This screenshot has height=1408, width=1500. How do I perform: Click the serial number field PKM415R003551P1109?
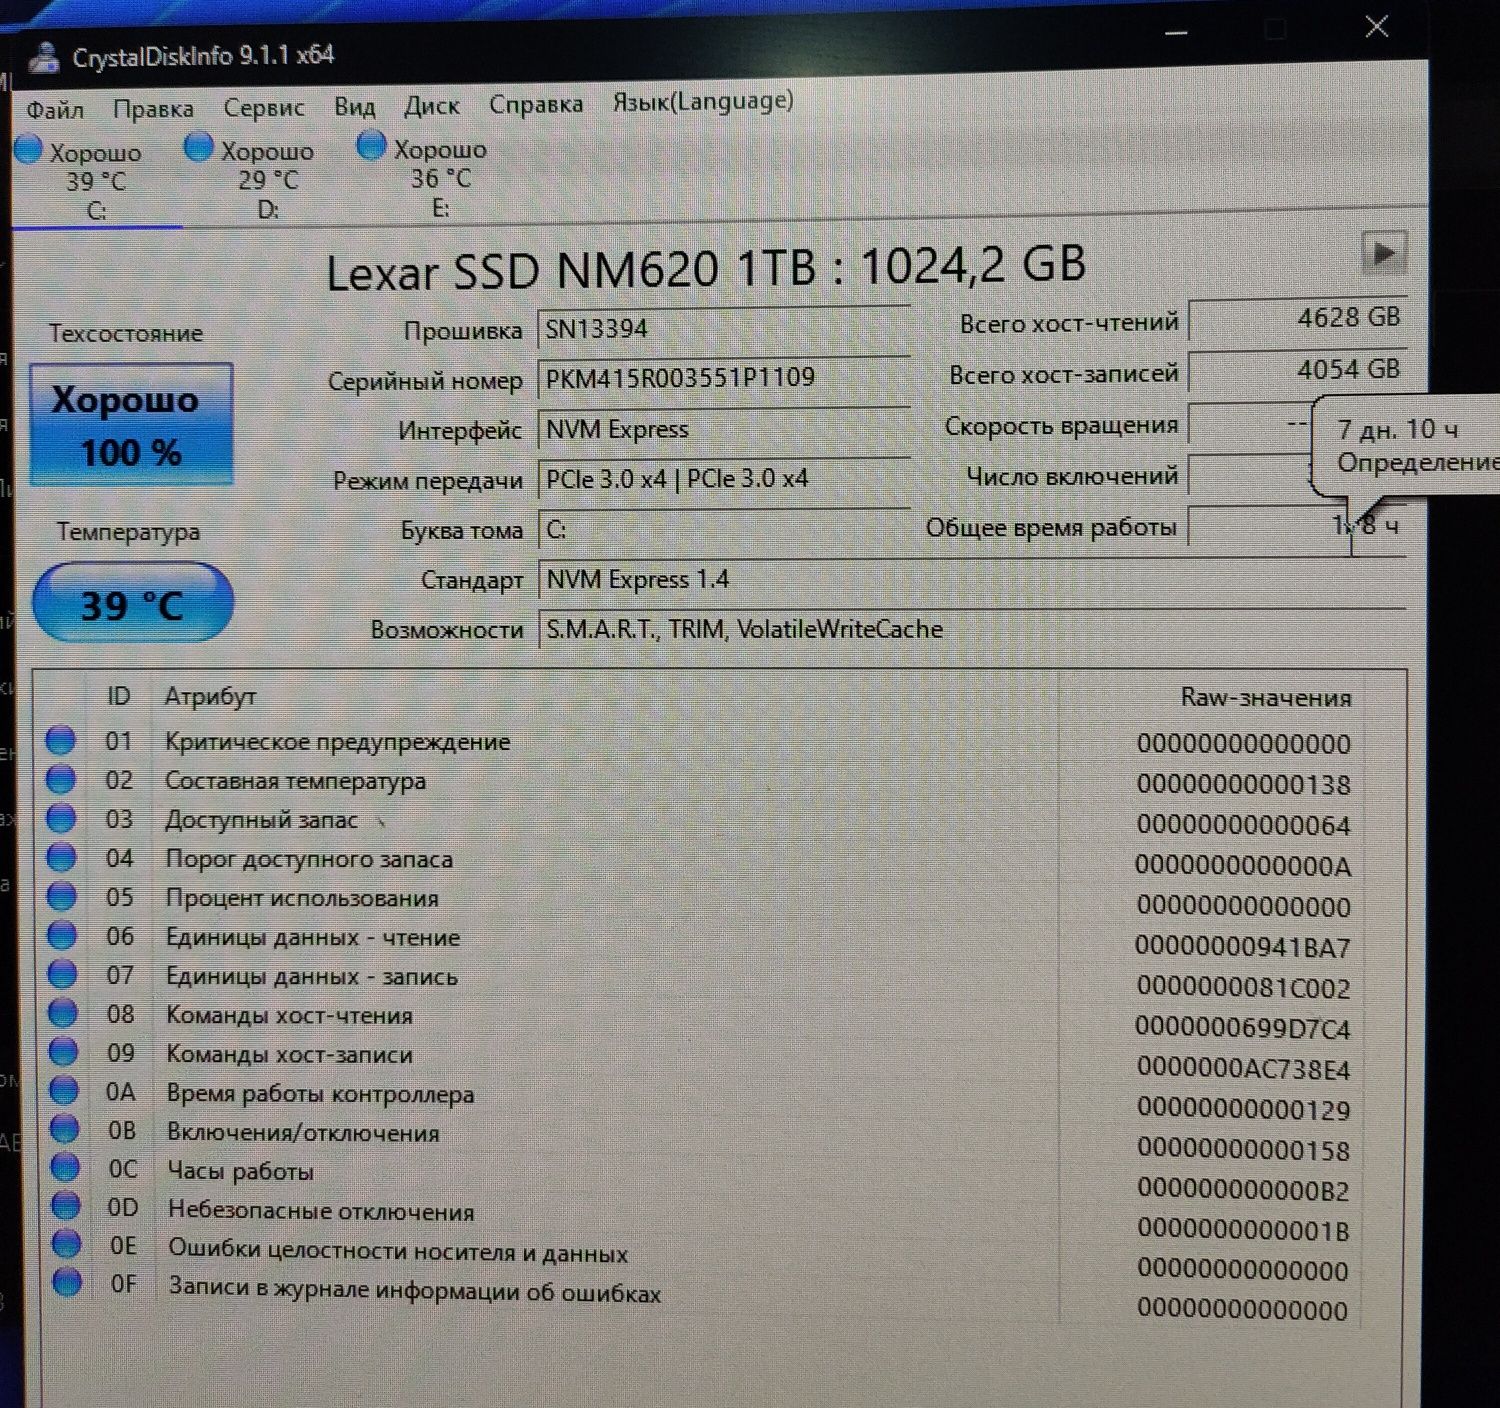(723, 378)
